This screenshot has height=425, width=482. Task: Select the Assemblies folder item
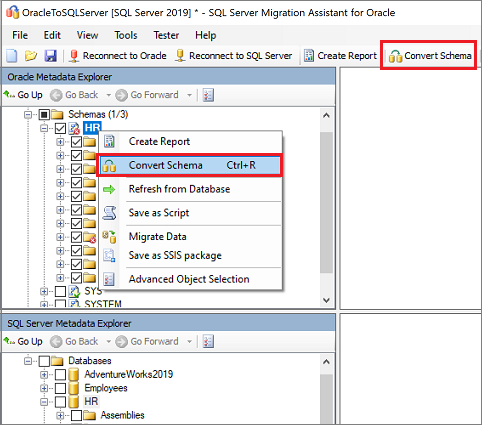122,415
